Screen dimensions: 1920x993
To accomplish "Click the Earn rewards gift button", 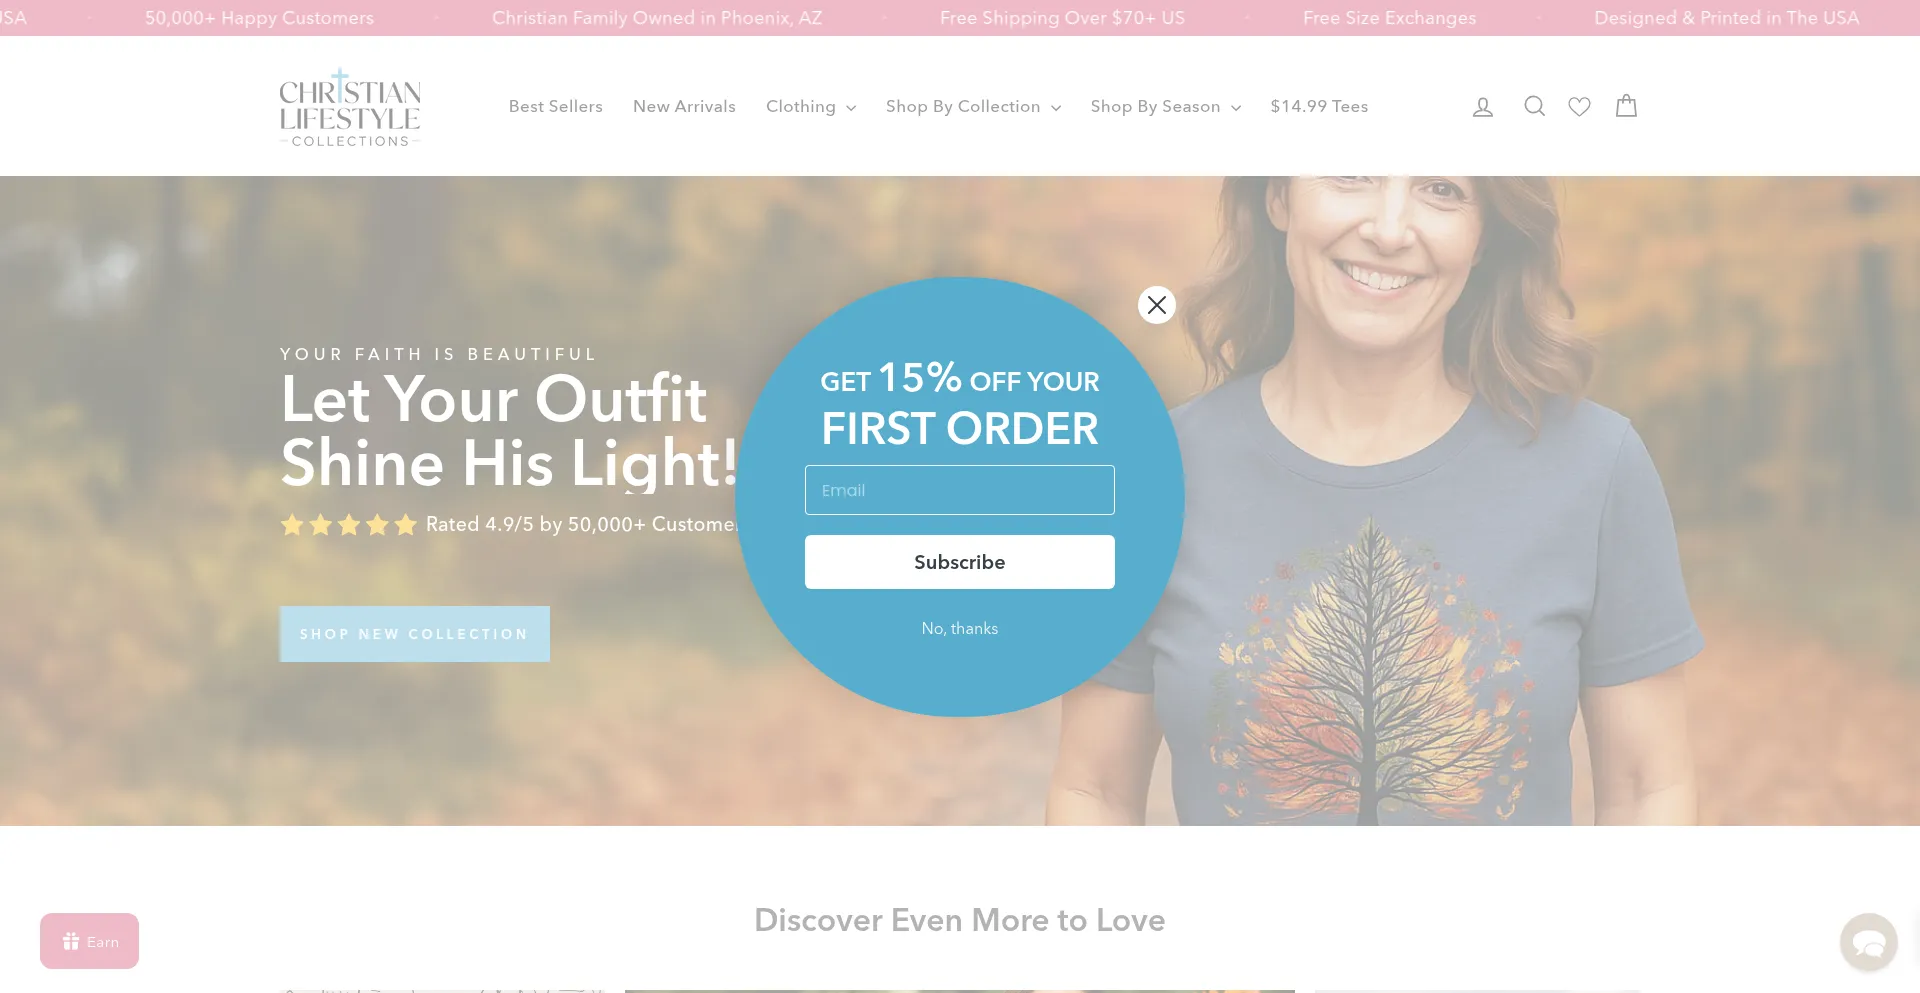I will (90, 941).
